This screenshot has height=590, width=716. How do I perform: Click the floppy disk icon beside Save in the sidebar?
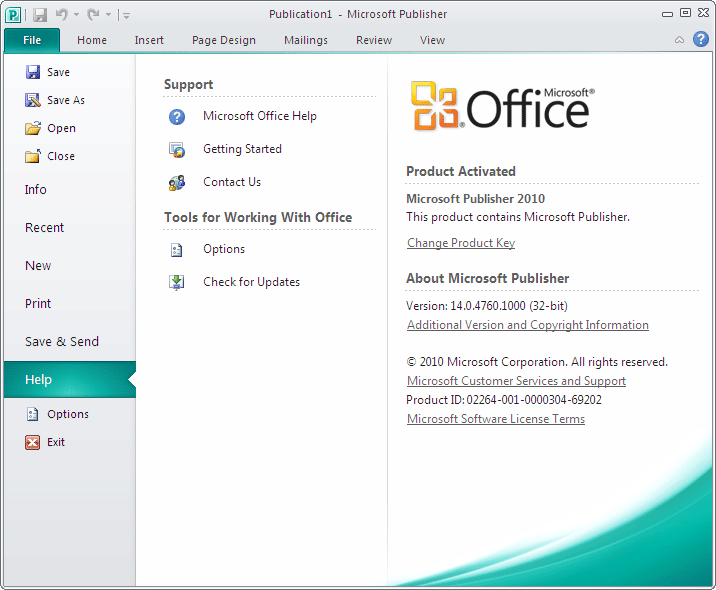tap(33, 72)
